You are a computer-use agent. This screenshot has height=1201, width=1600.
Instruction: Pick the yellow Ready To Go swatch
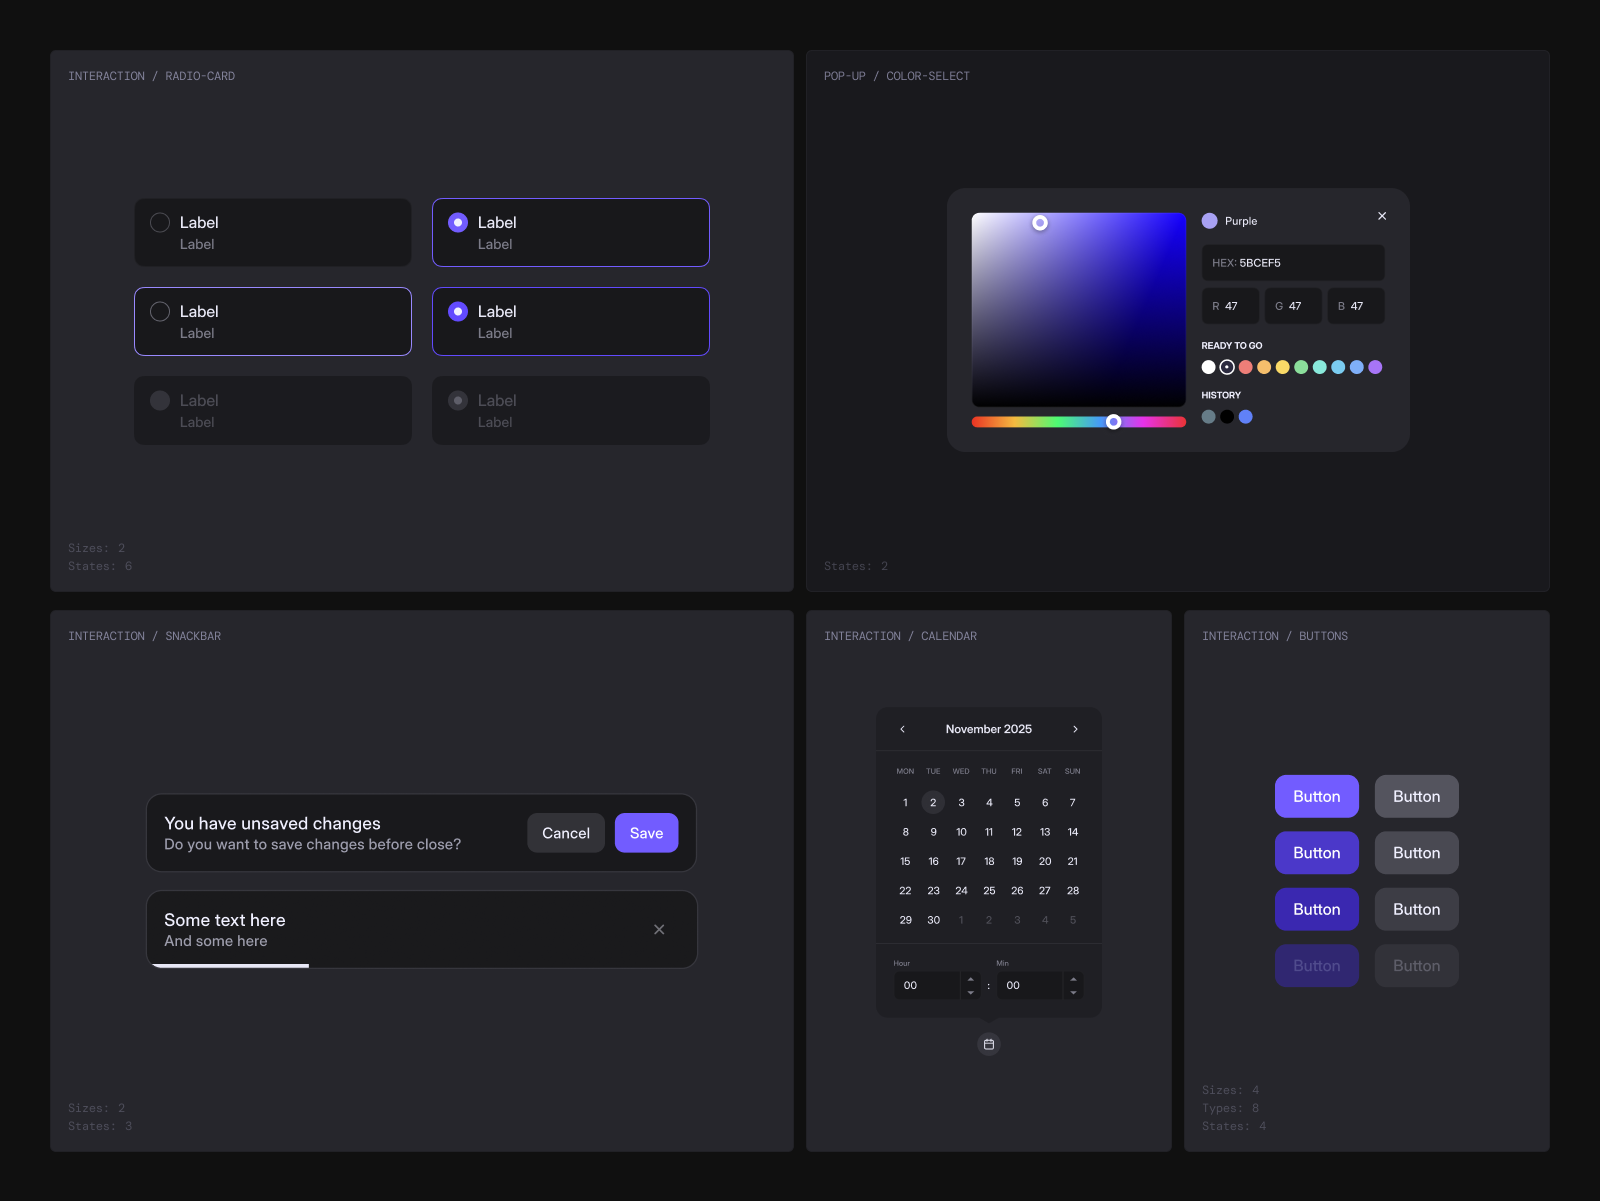tap(1283, 367)
